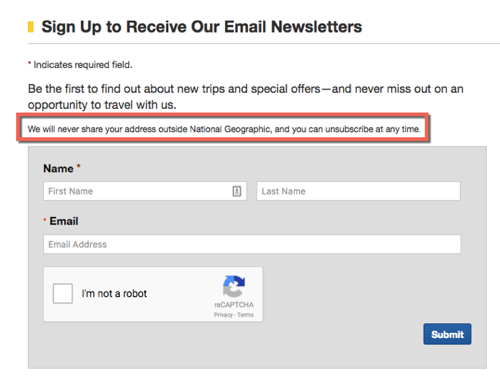
Task: Click the new trips and special offers paragraph
Action: 246,97
